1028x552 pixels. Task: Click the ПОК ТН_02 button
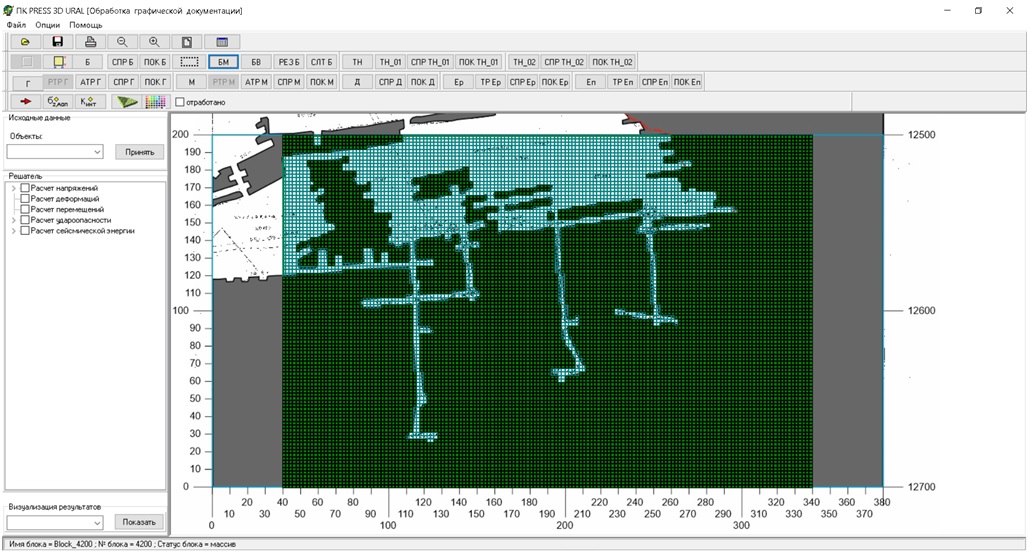[612, 62]
